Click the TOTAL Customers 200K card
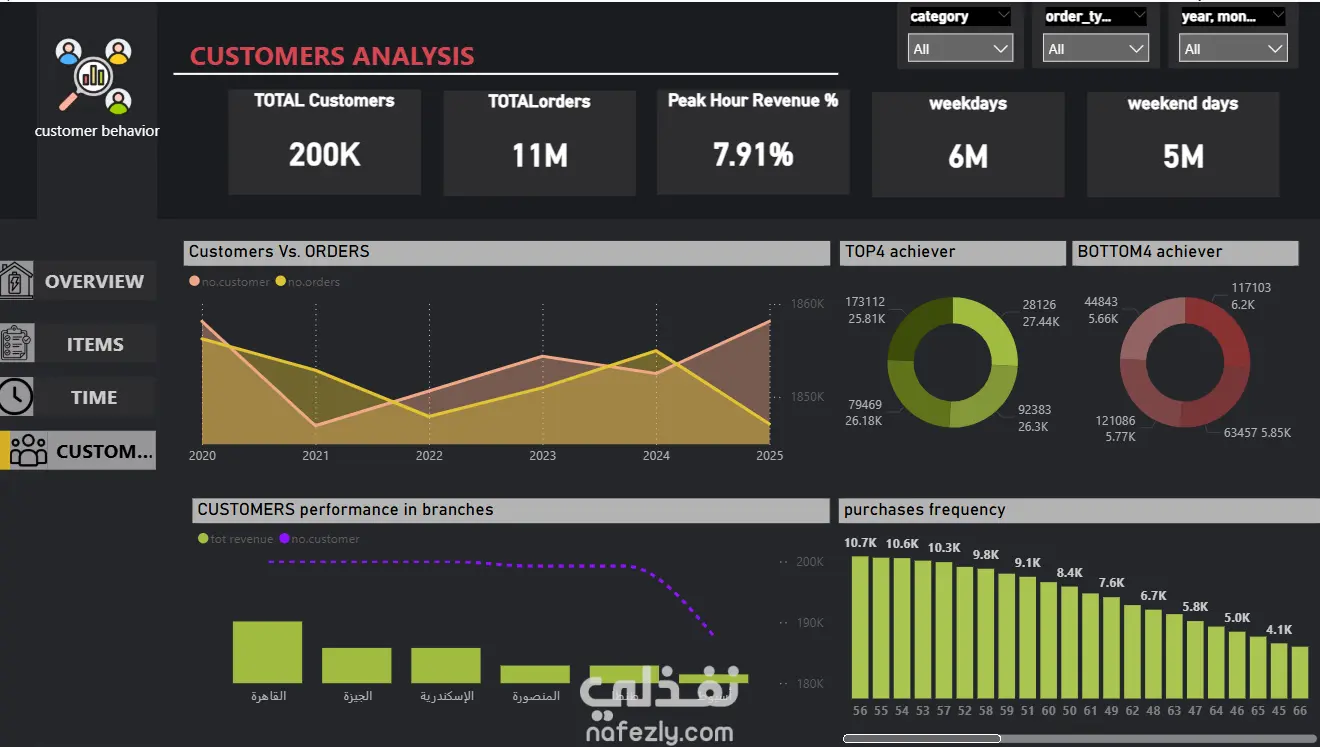This screenshot has height=747, width=1320. click(324, 142)
